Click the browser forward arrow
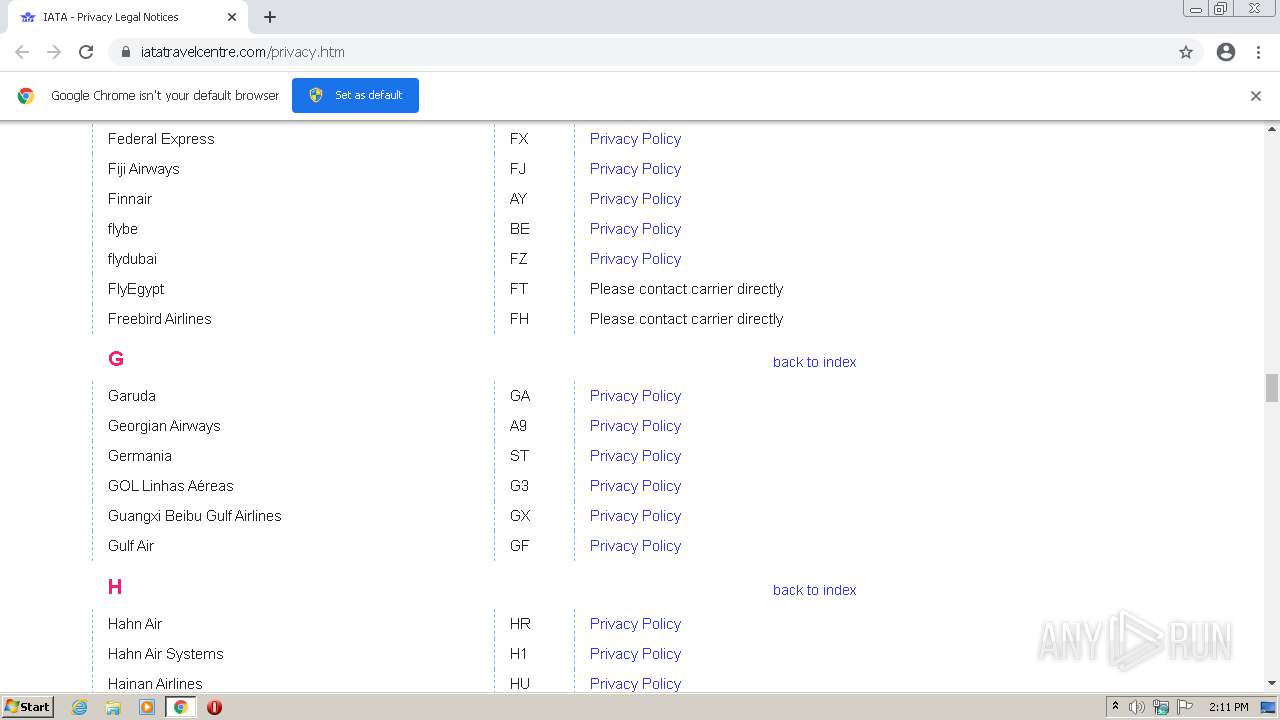This screenshot has height=720, width=1280. [54, 52]
